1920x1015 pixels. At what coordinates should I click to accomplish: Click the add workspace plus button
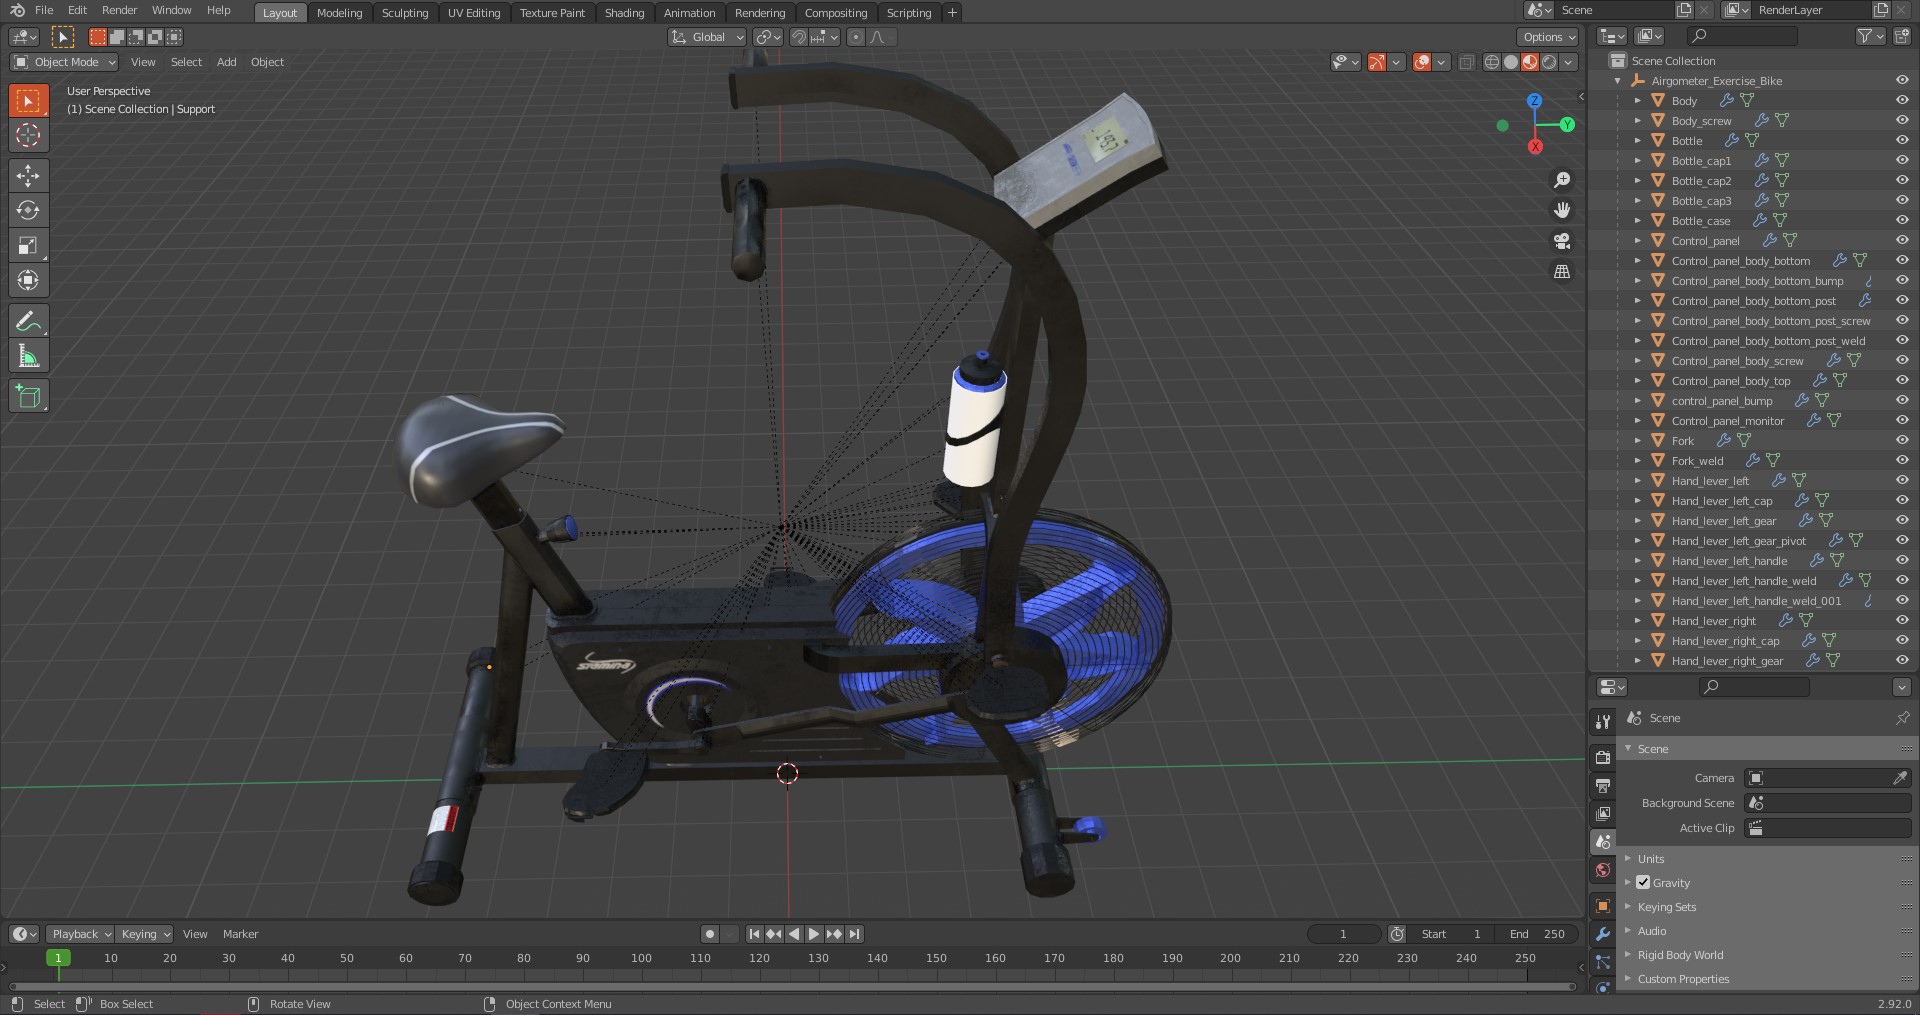coord(952,13)
